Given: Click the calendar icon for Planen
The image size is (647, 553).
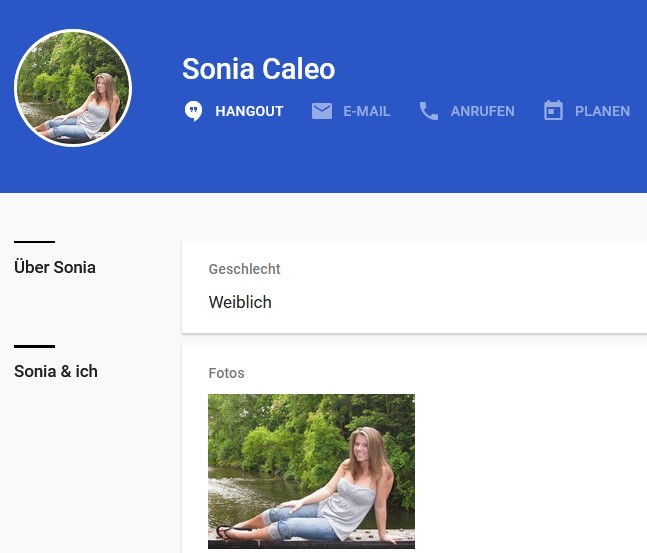Looking at the screenshot, I should [x=553, y=111].
